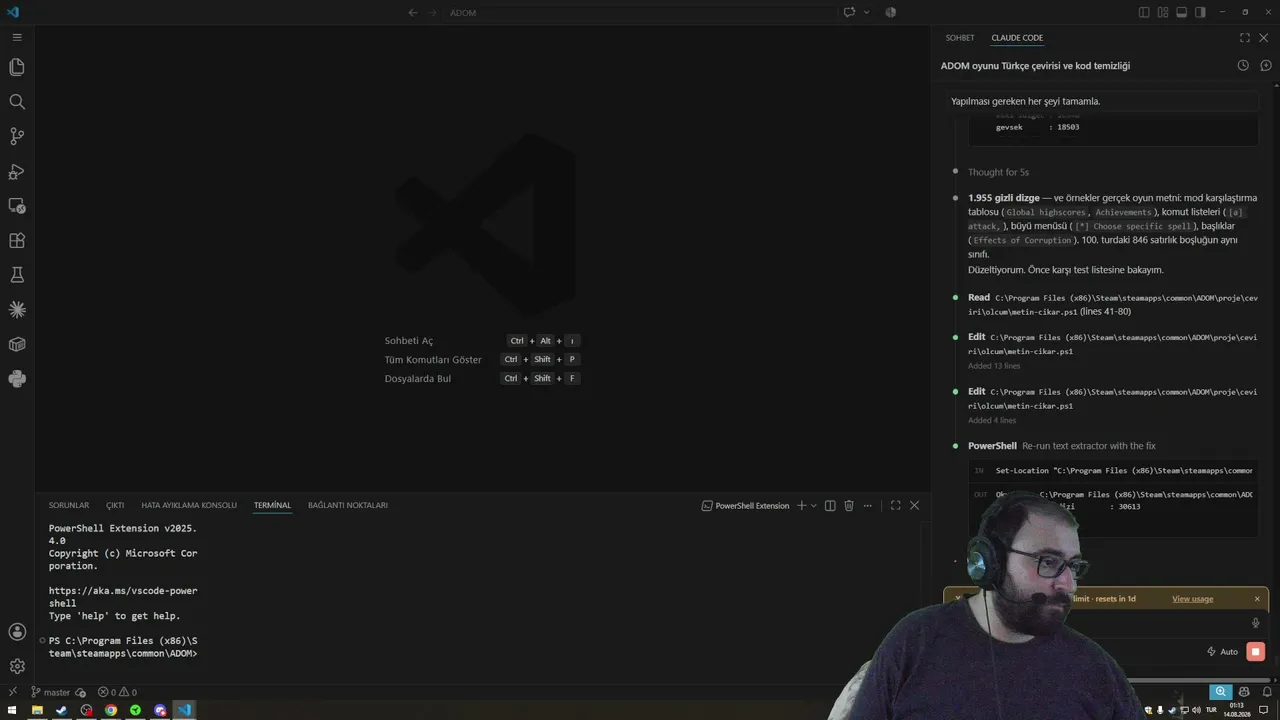
Task: Select the PowerShell Extension terminal label
Action: 746,506
